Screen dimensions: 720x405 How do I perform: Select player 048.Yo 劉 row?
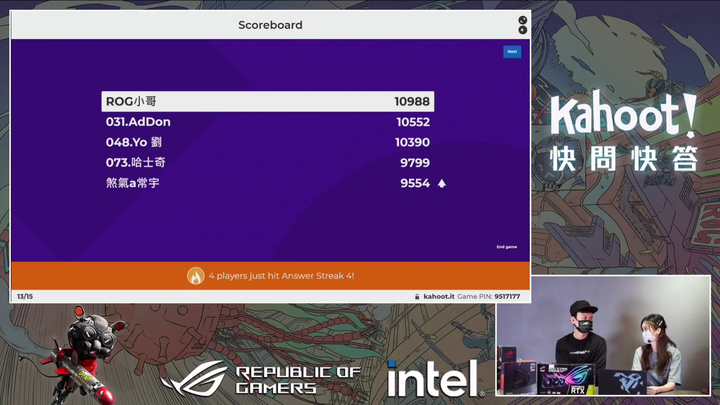(268, 142)
